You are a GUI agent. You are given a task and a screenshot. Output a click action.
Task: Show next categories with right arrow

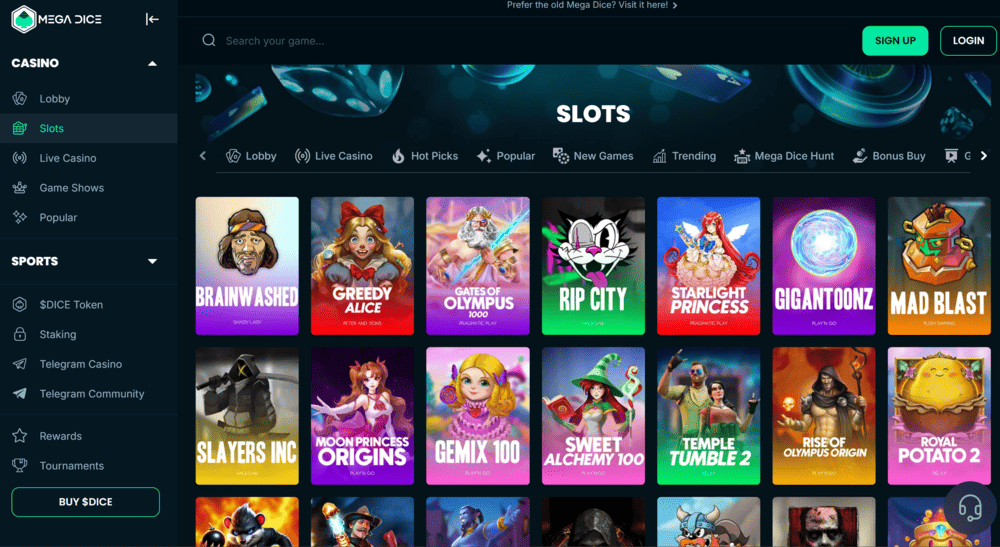coord(983,156)
